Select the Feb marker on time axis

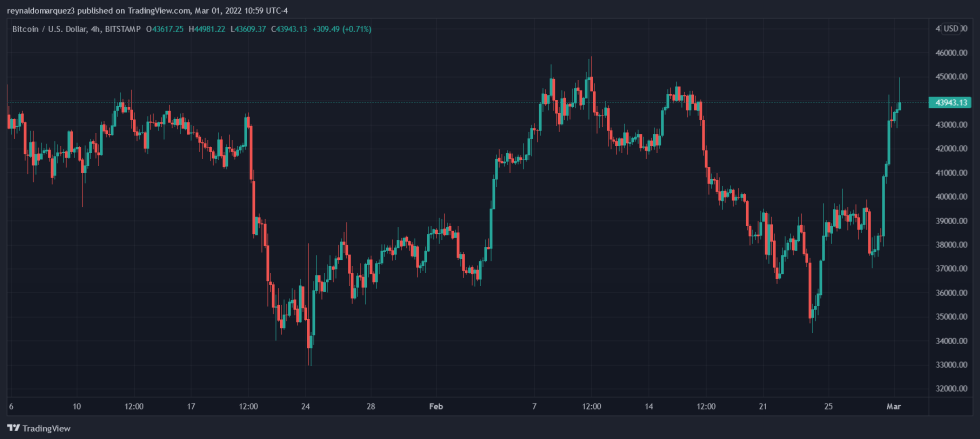[434, 407]
